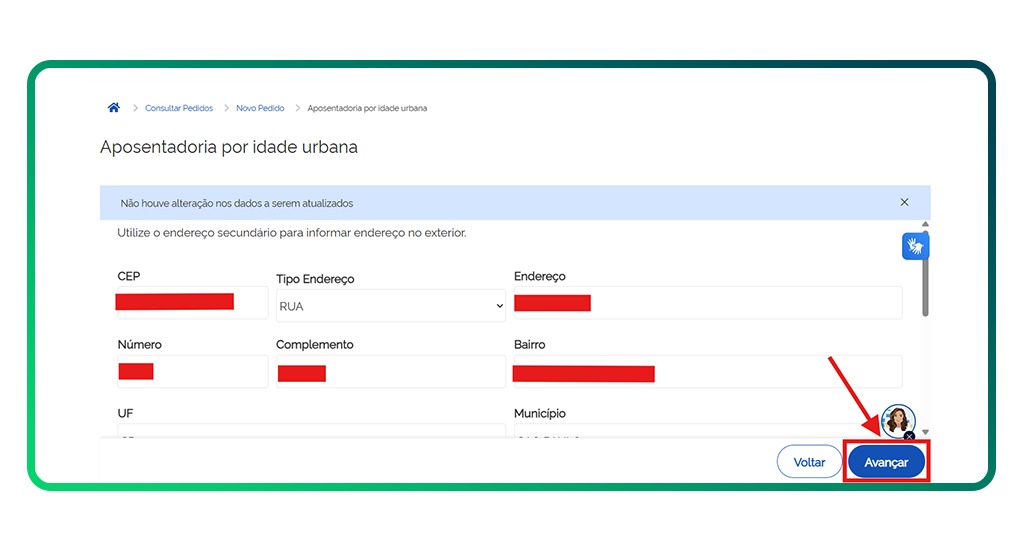1024x536 pixels.
Task: Click into the Endereço text field
Action: 707,303
